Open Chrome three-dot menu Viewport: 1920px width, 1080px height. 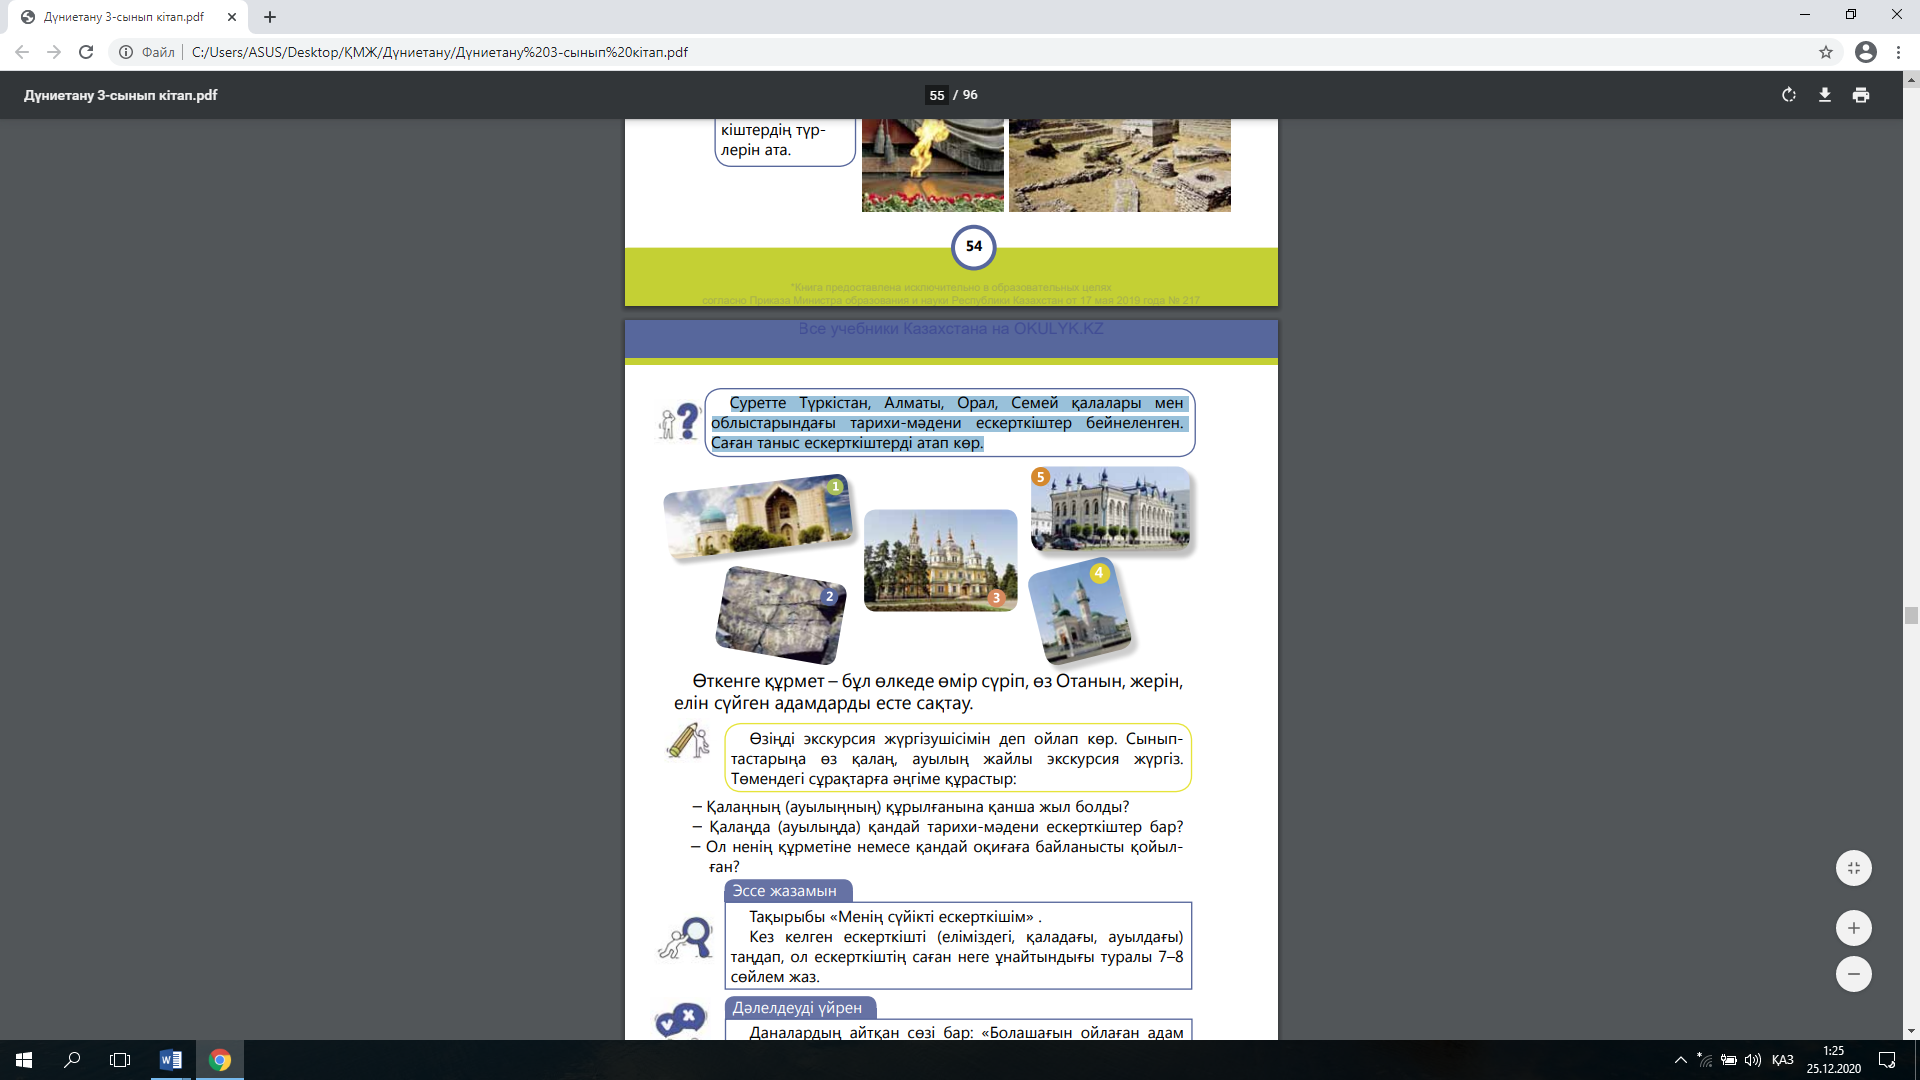1898,52
